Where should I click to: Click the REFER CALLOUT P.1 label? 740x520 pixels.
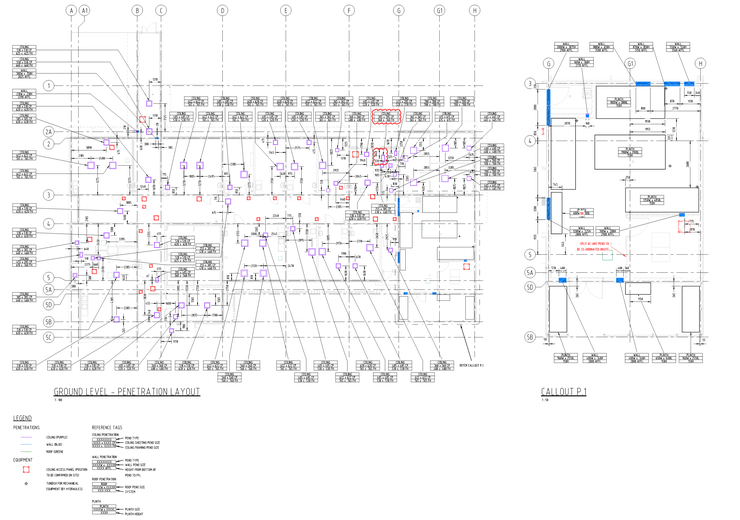pyautogui.click(x=470, y=365)
